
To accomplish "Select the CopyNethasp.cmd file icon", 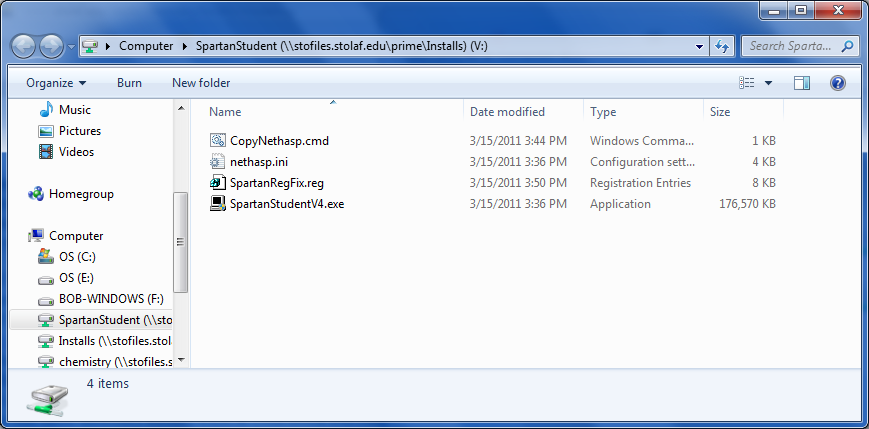I will (x=218, y=141).
